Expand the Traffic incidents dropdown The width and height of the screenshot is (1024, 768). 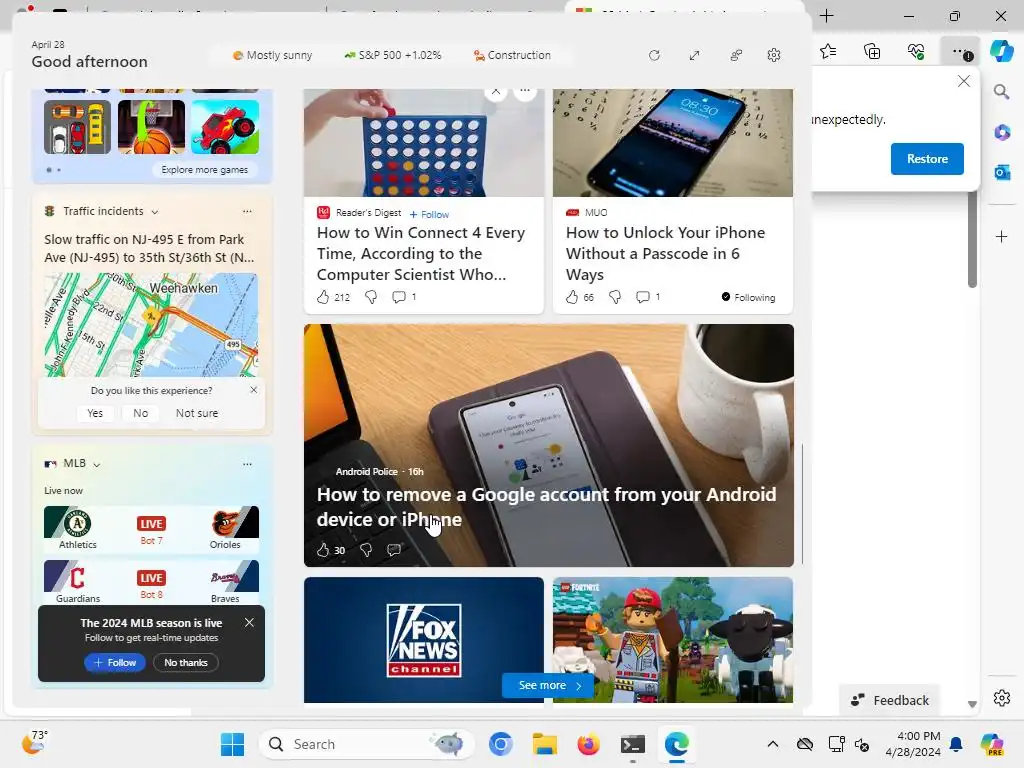click(155, 212)
